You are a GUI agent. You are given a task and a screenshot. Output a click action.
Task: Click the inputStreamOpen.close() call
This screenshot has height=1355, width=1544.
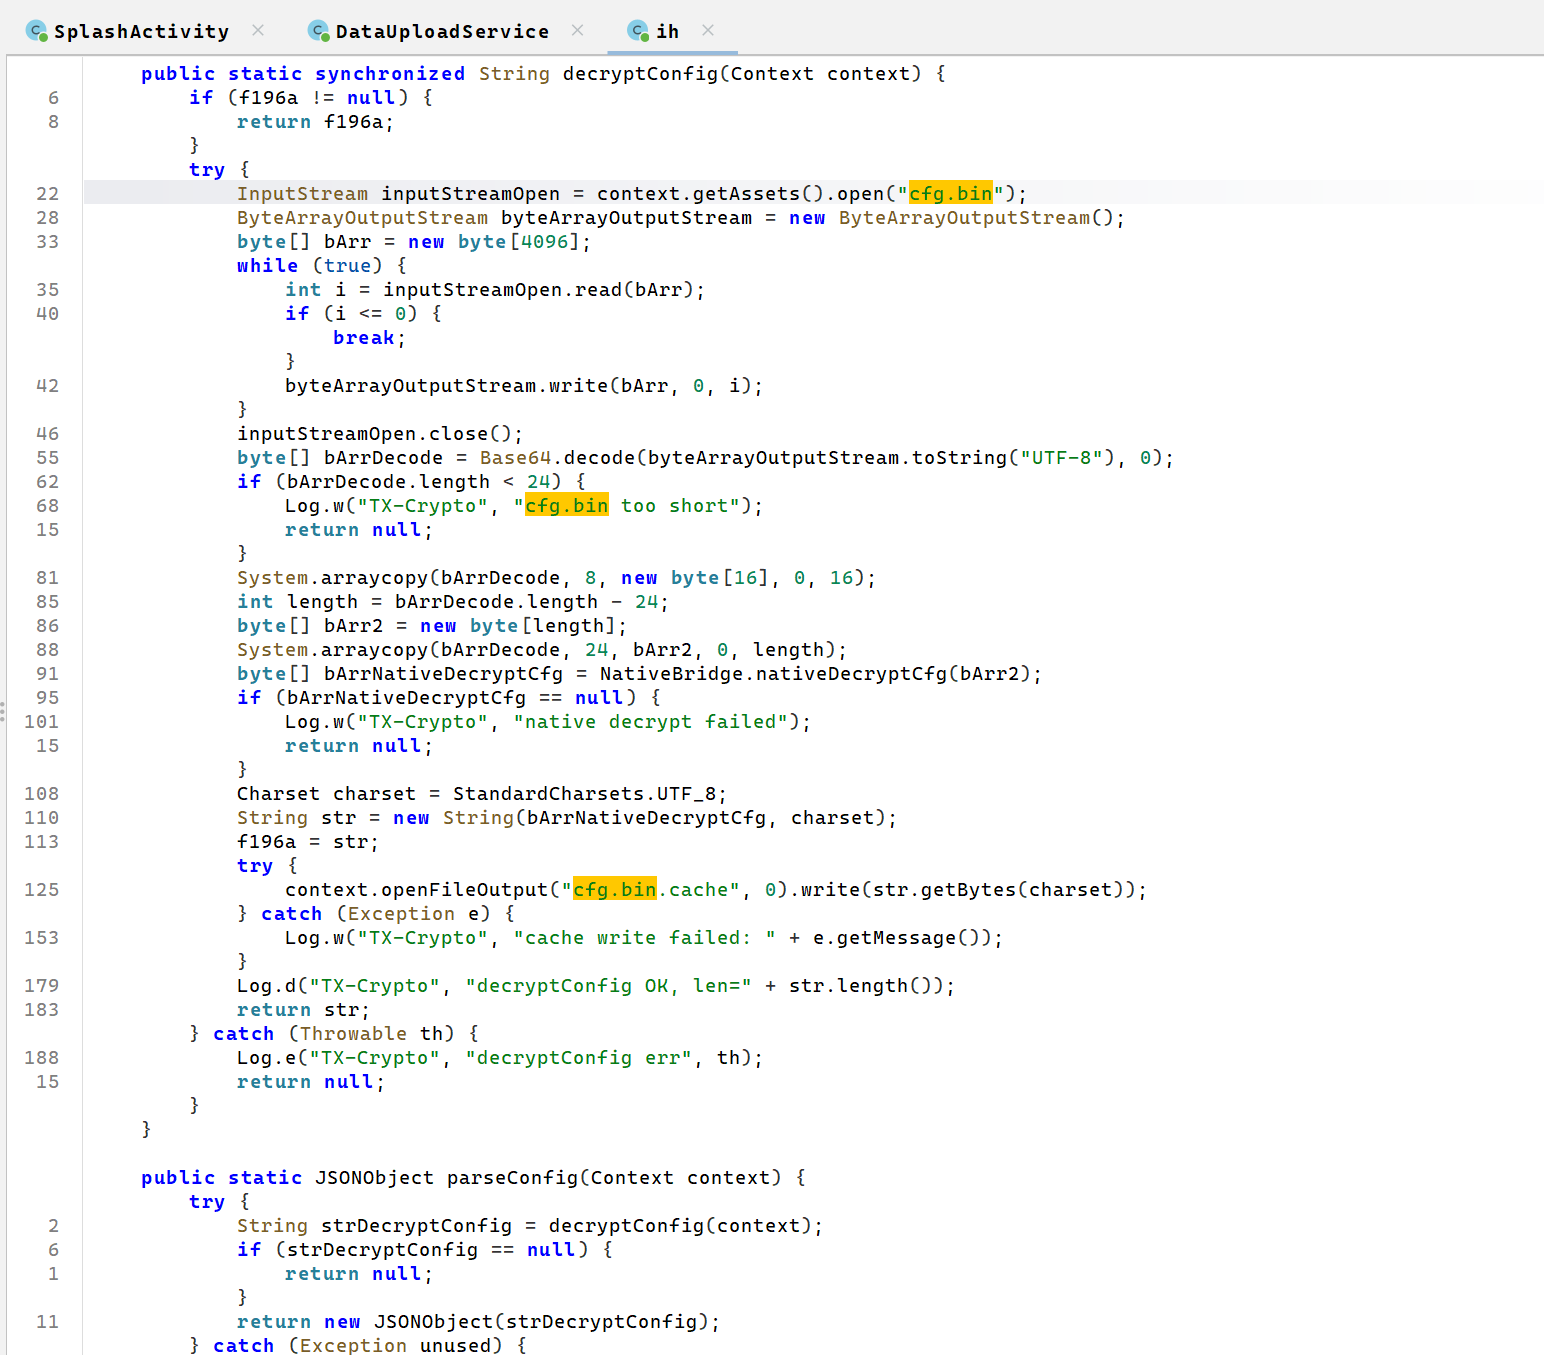380,433
